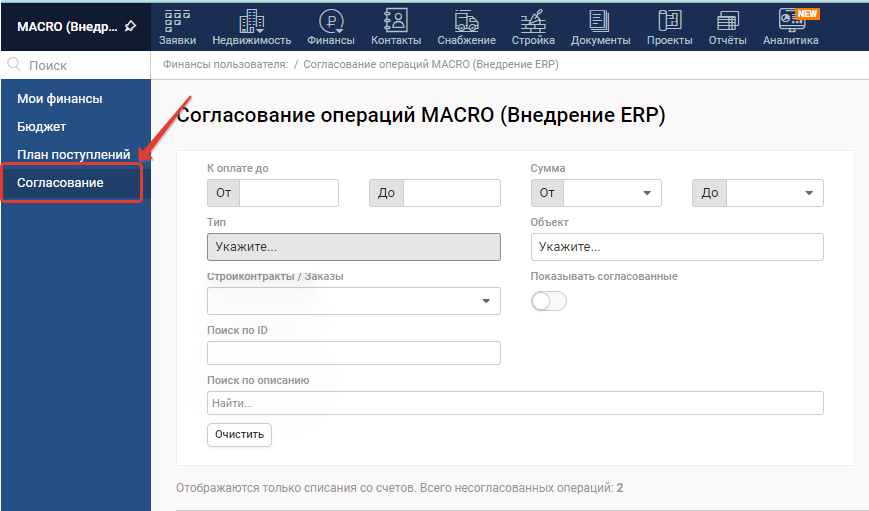Screen dimensions: 869x511
Task: Open the Документы module icon
Action: coord(600,20)
